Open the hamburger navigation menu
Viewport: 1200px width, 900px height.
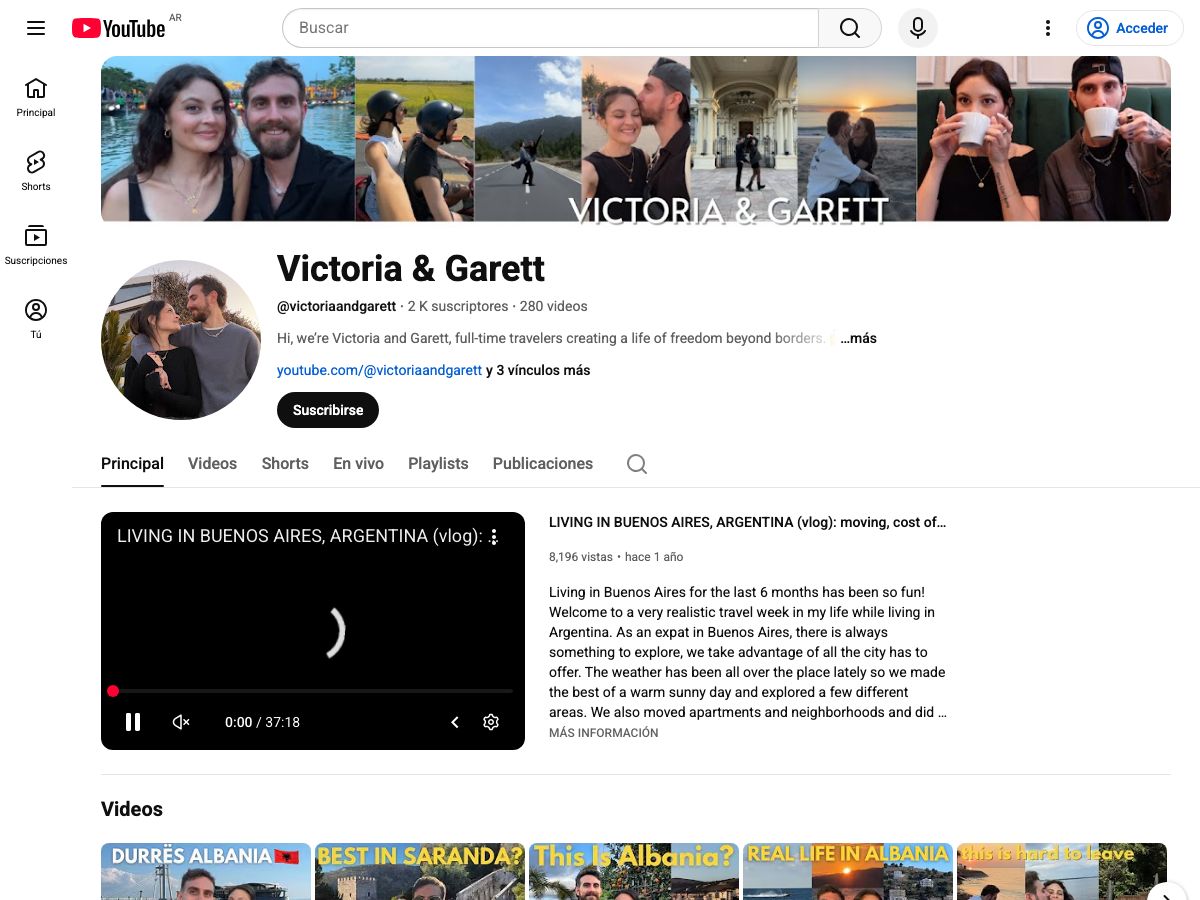tap(36, 28)
